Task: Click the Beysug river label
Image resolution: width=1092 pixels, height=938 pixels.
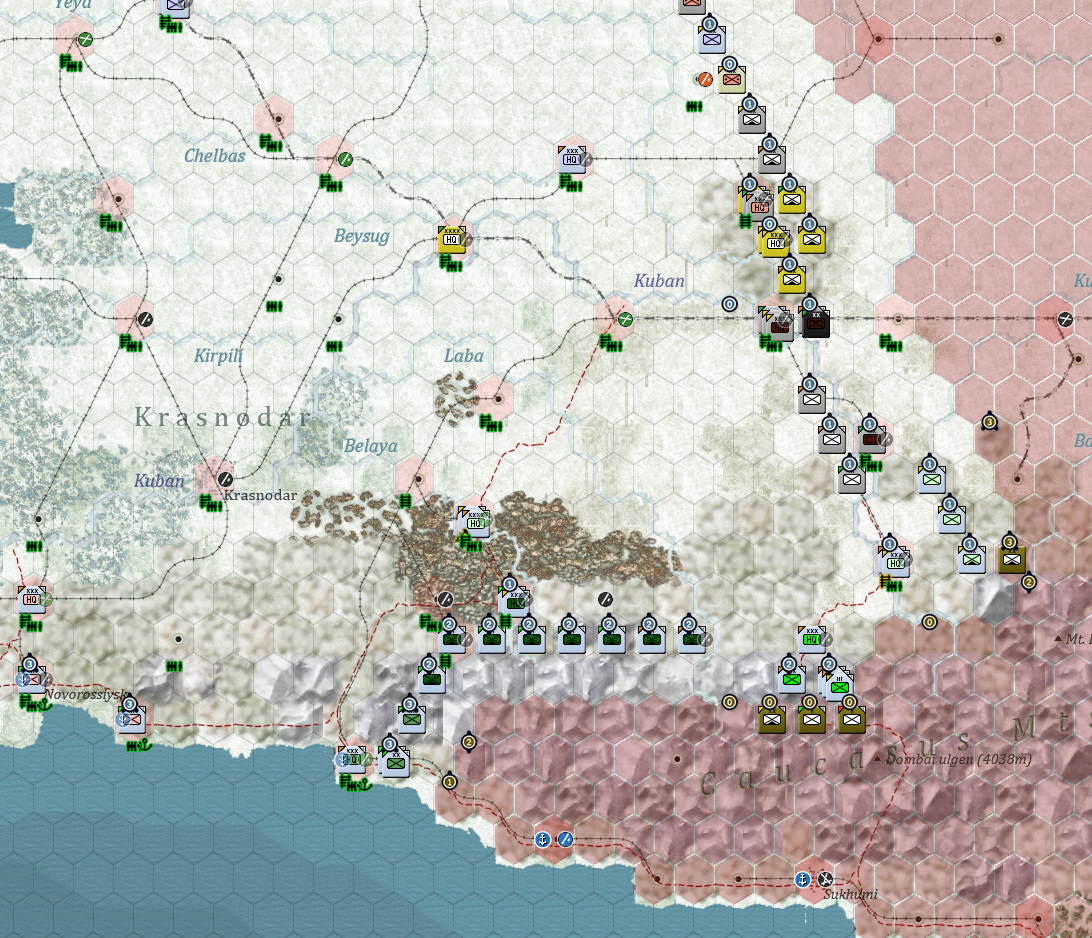Action: point(361,236)
